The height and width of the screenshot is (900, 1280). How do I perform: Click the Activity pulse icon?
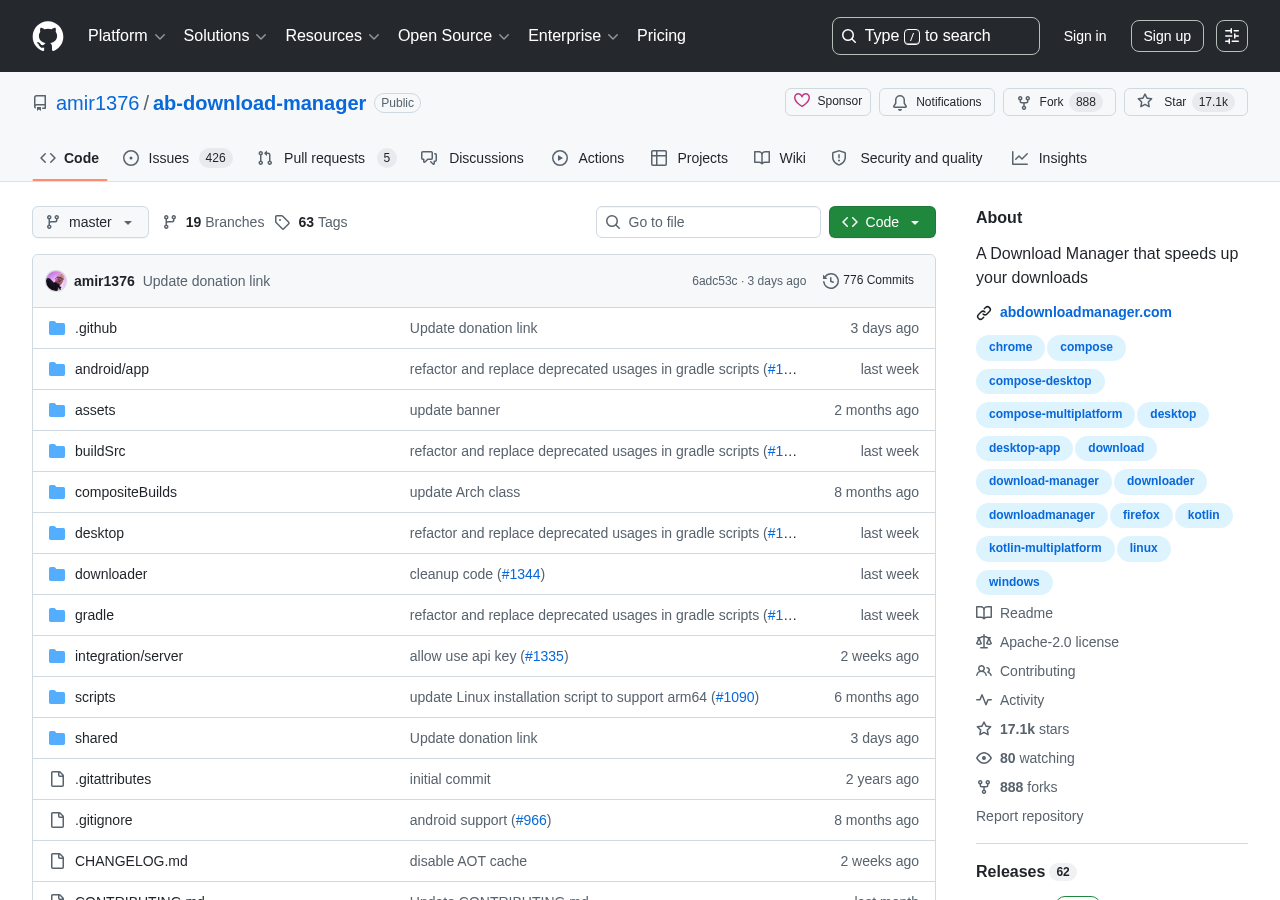click(984, 700)
